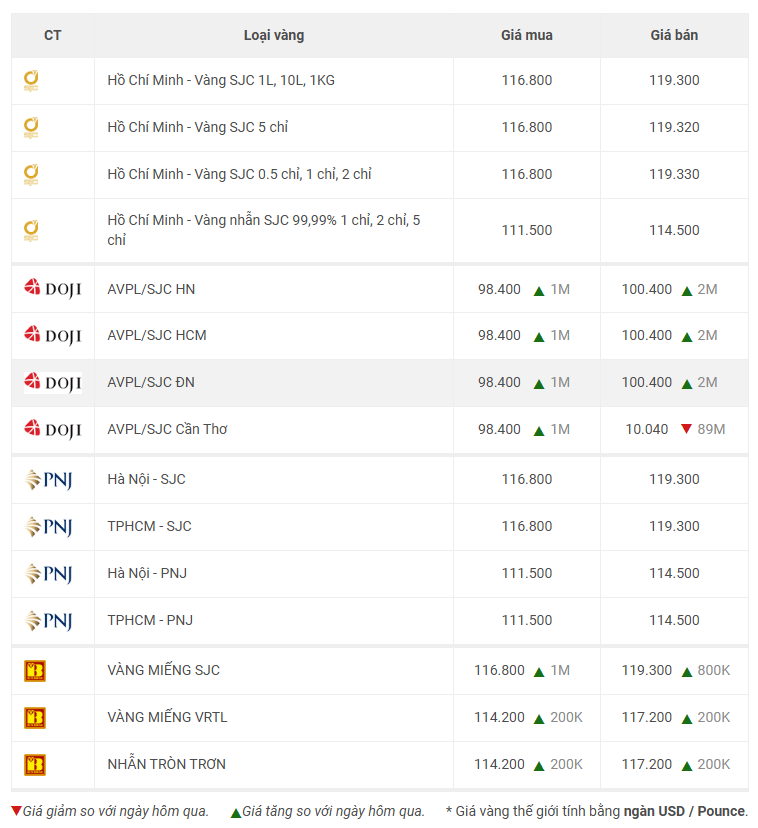
Task: Click sell price 119.320
Action: pos(674,127)
